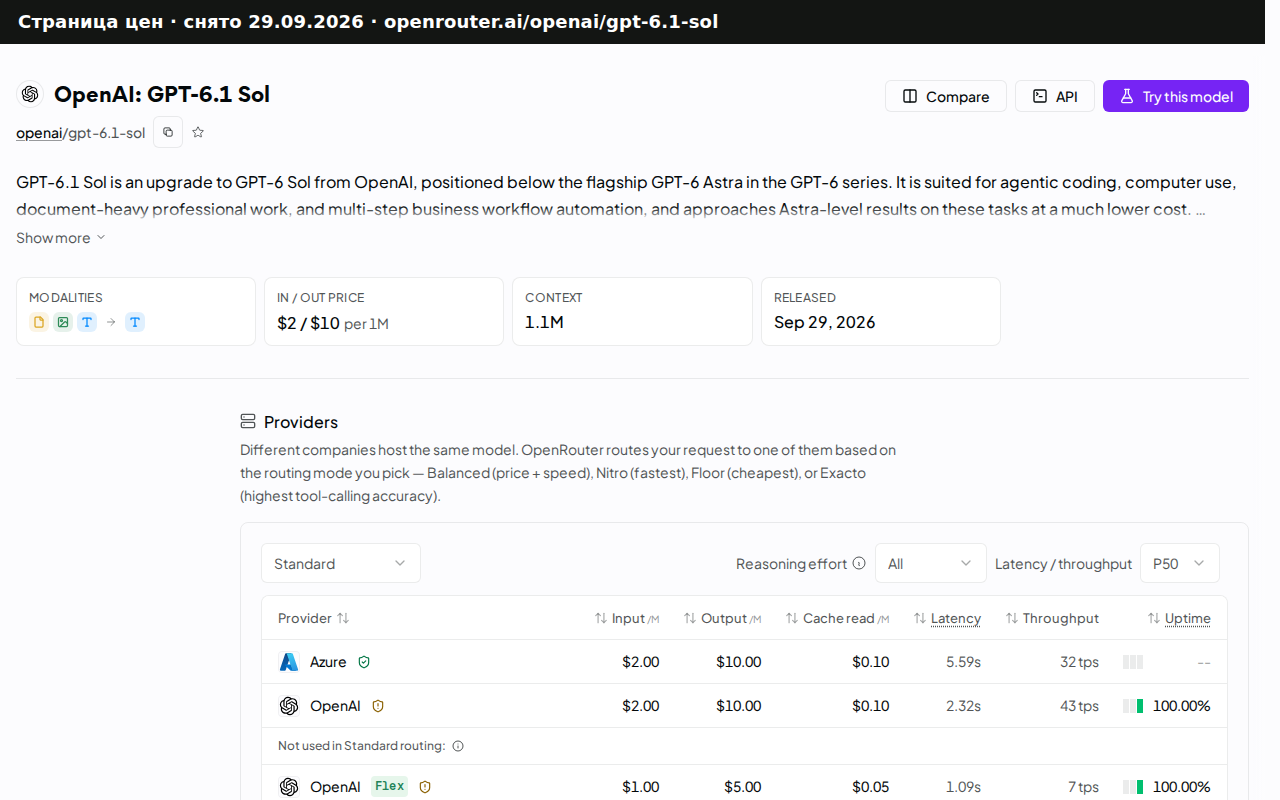Viewport: 1280px width, 800px height.
Task: Click the 'Not used in Standard routing:' label
Action: tap(361, 746)
